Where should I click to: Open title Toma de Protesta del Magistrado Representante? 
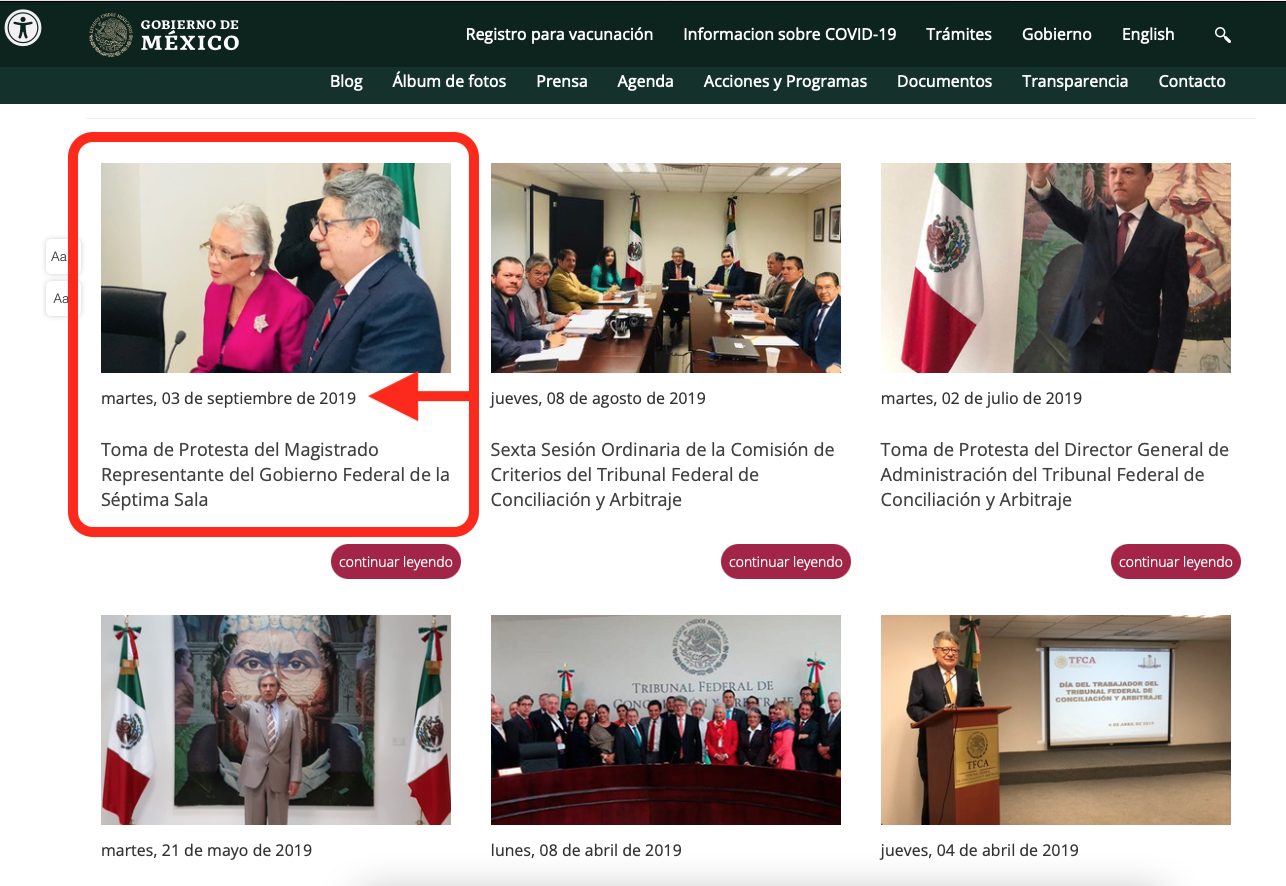coord(275,475)
